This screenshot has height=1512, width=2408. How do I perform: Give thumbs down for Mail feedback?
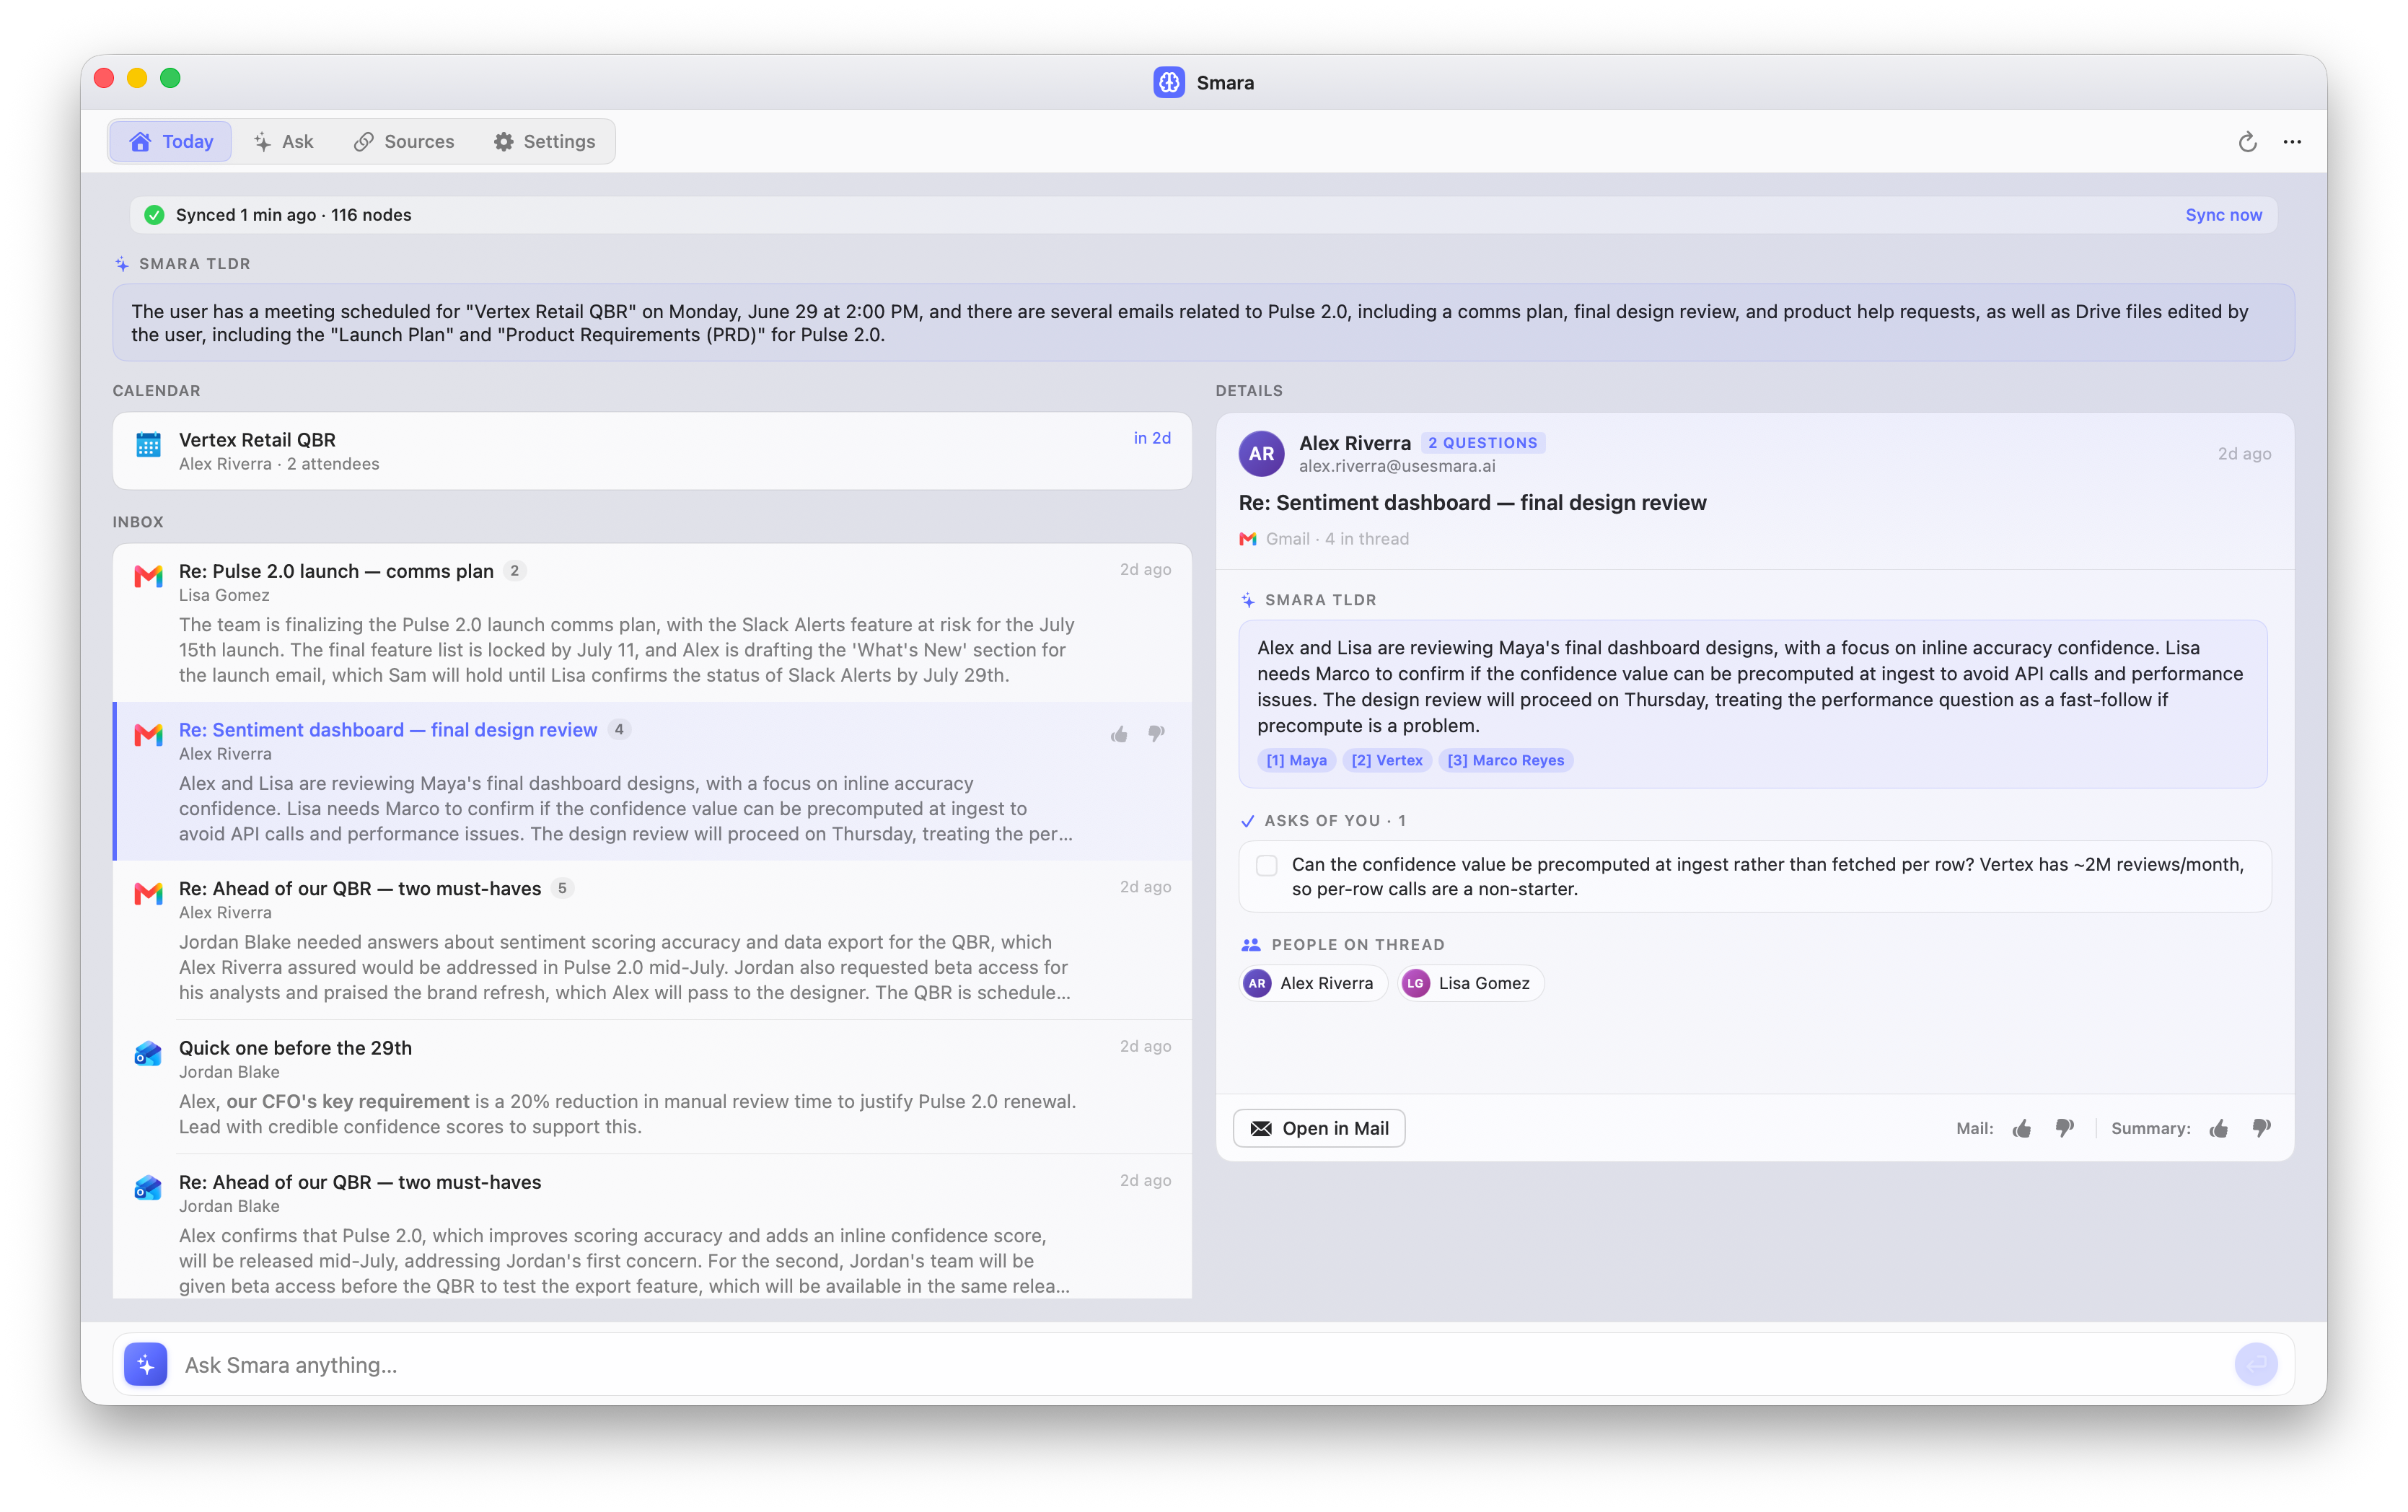(2065, 1128)
